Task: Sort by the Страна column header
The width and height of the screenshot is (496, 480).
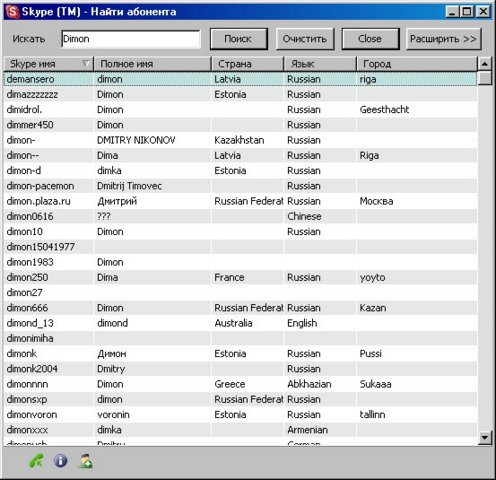Action: tap(248, 64)
